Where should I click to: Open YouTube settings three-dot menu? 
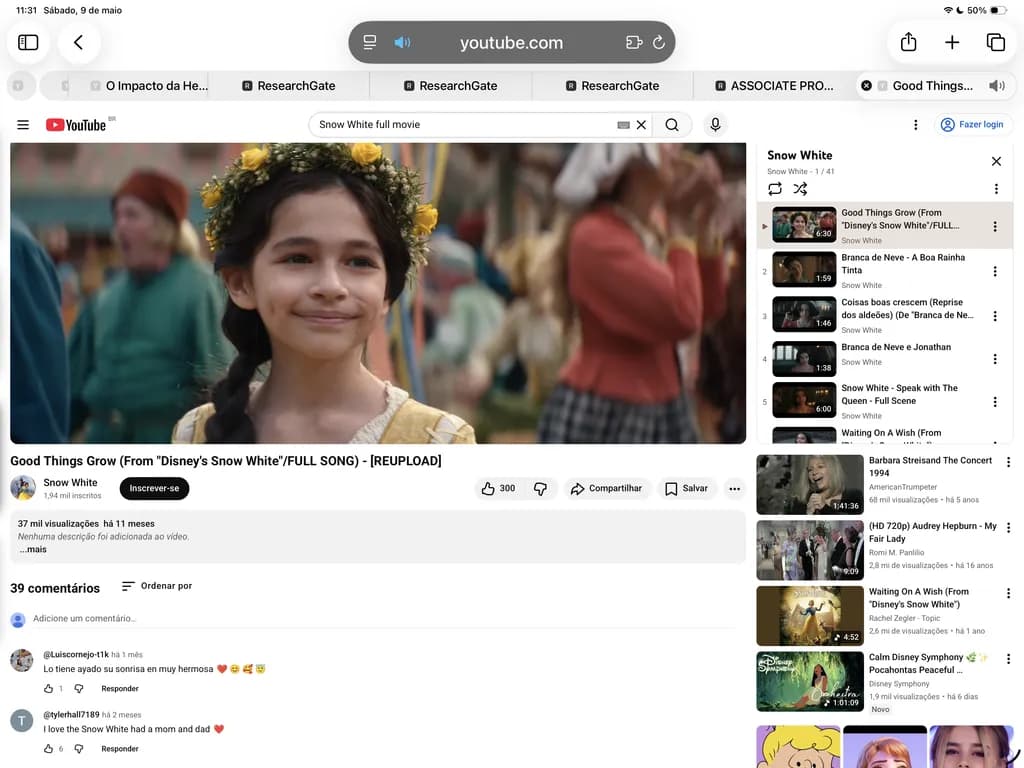916,125
